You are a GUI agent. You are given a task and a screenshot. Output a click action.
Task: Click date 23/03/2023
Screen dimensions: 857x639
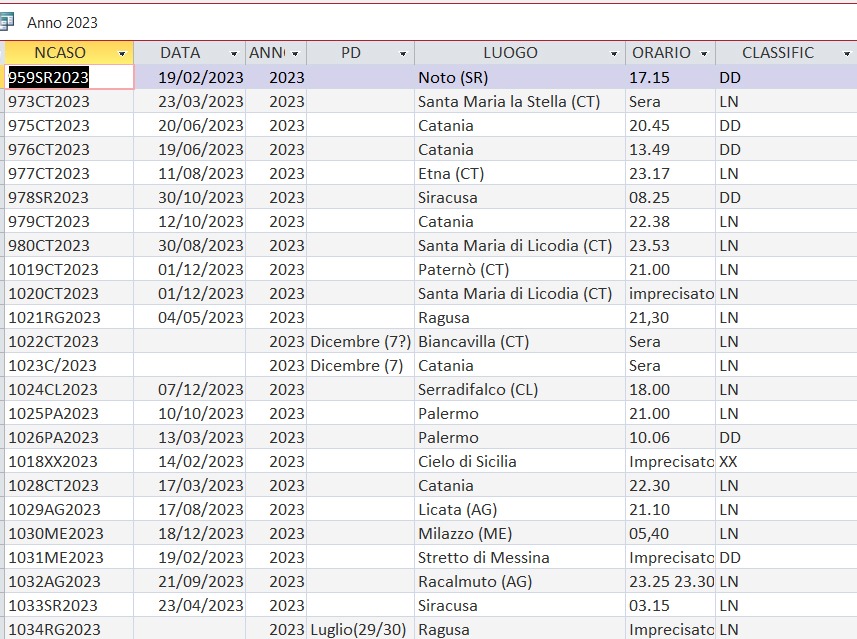pos(190,102)
